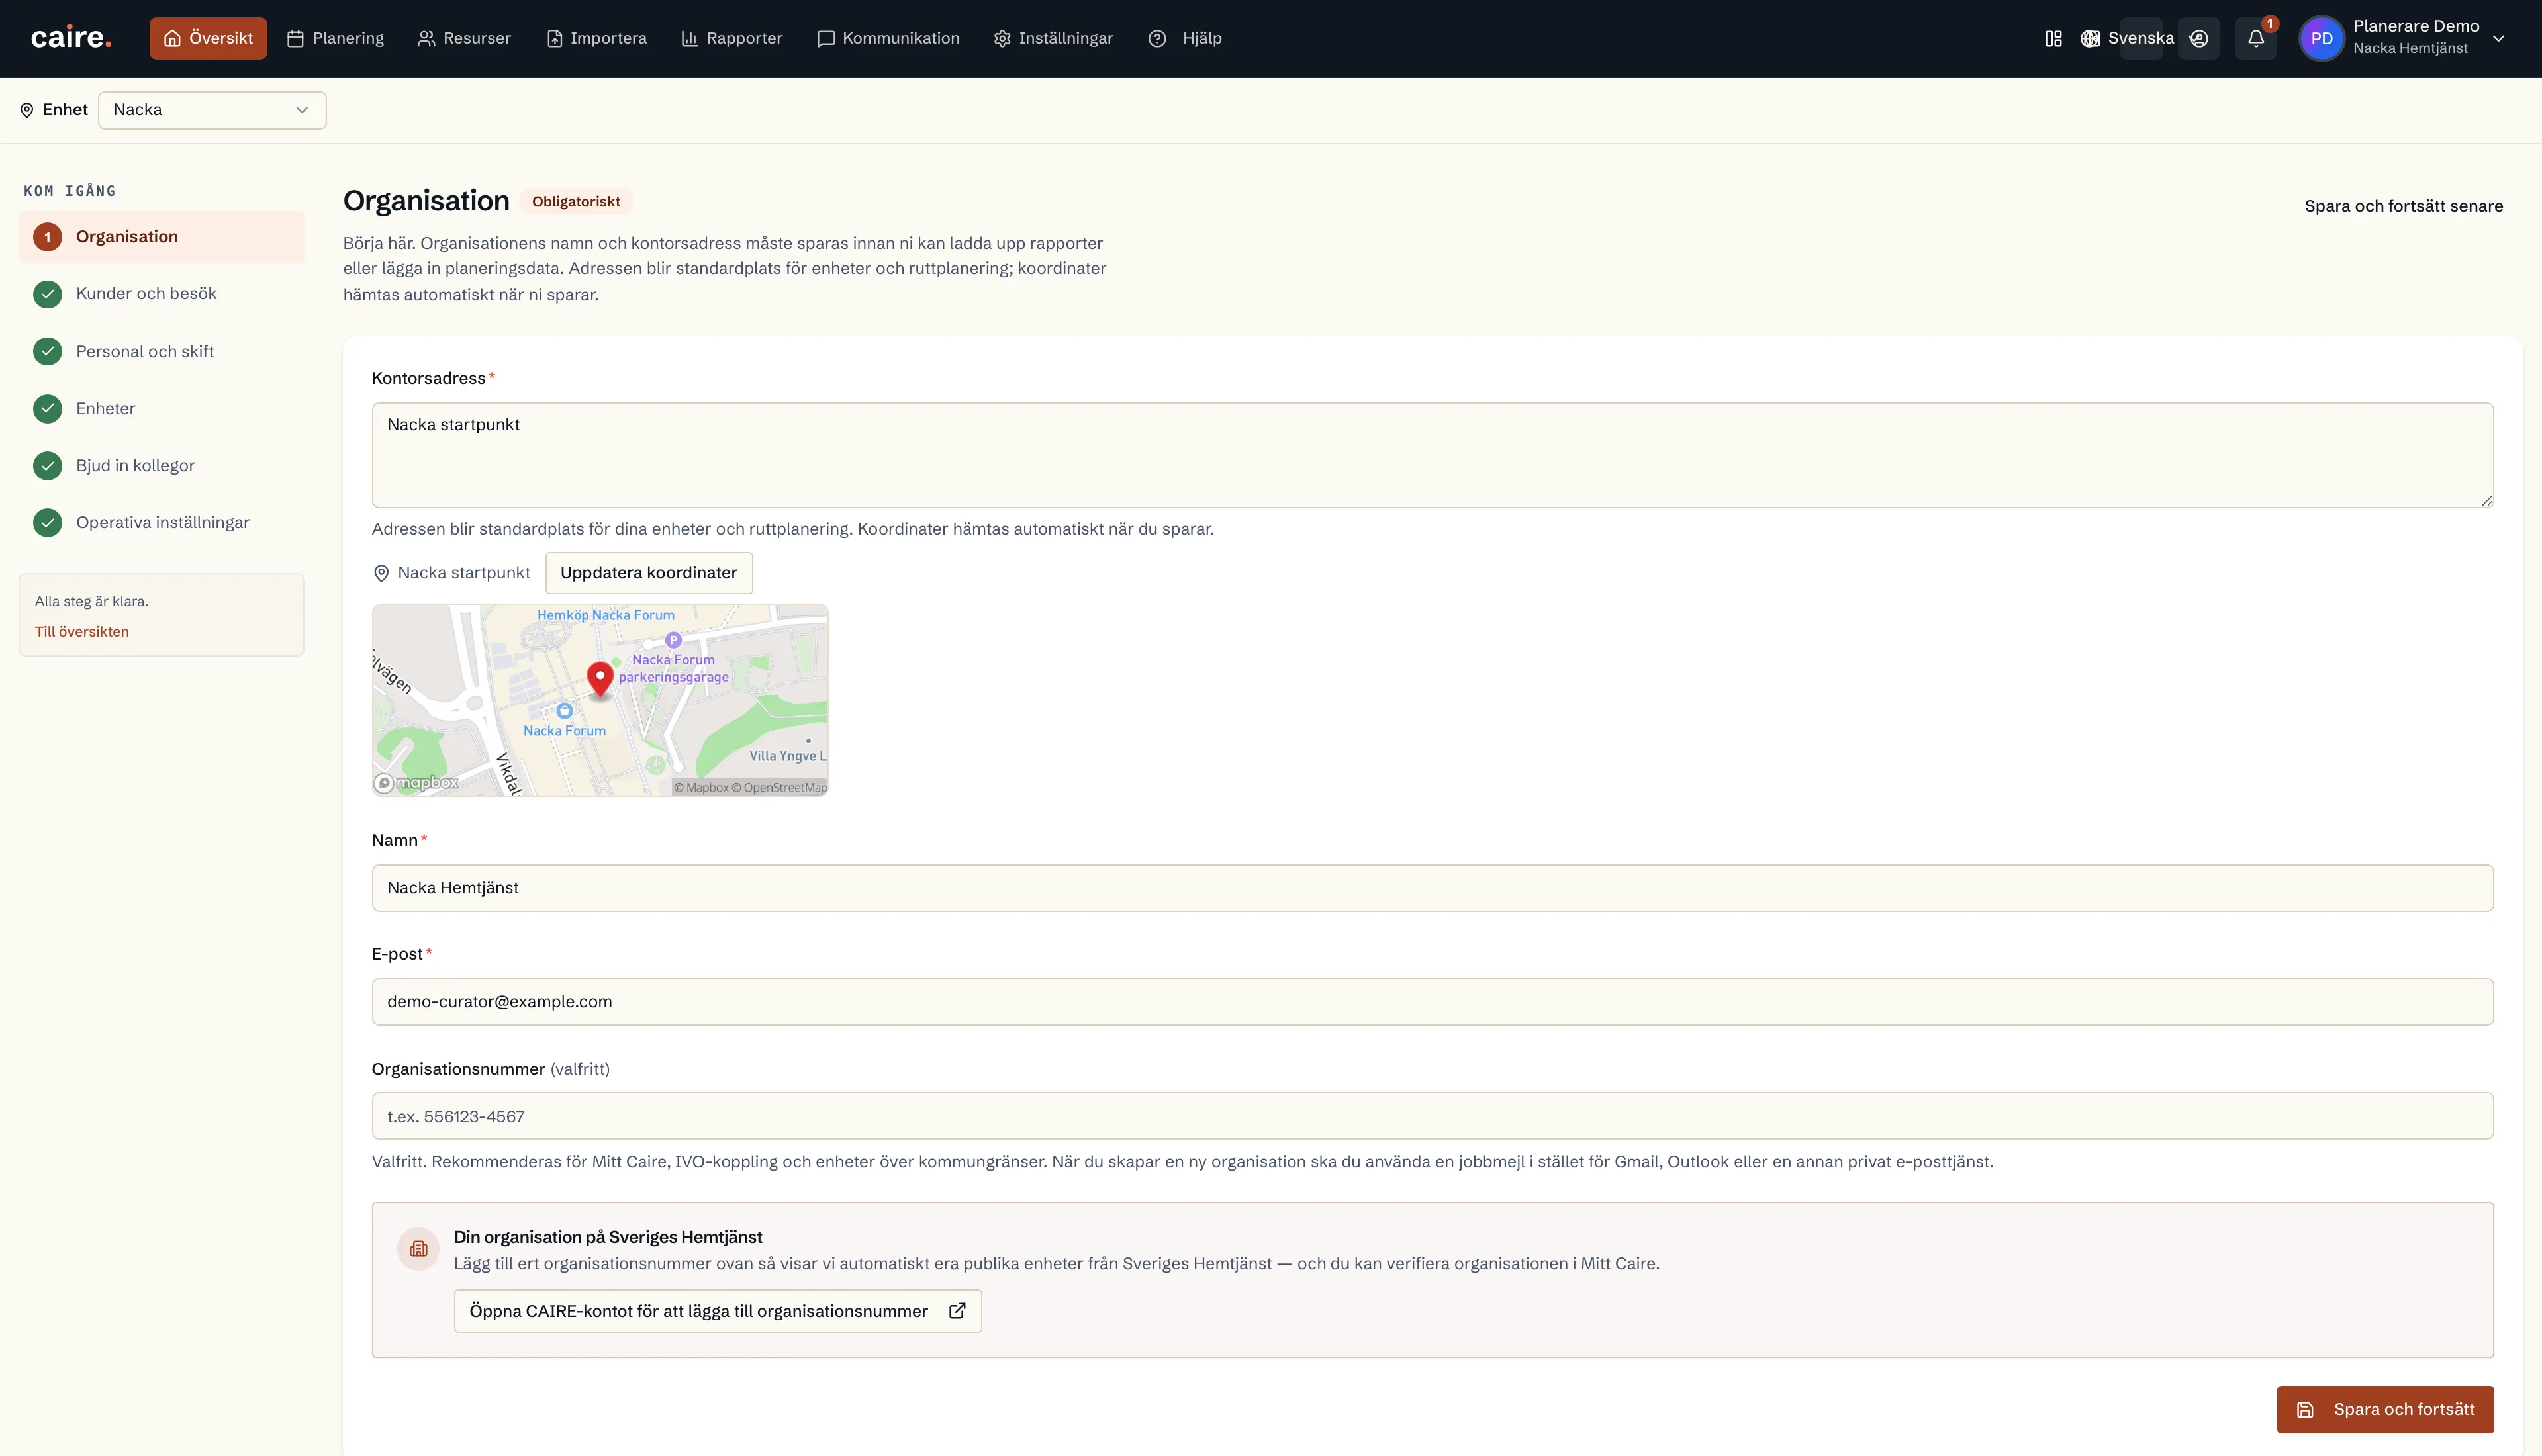Expand the Planerare Demo user menu chevron
2542x1456 pixels.
[2498, 38]
